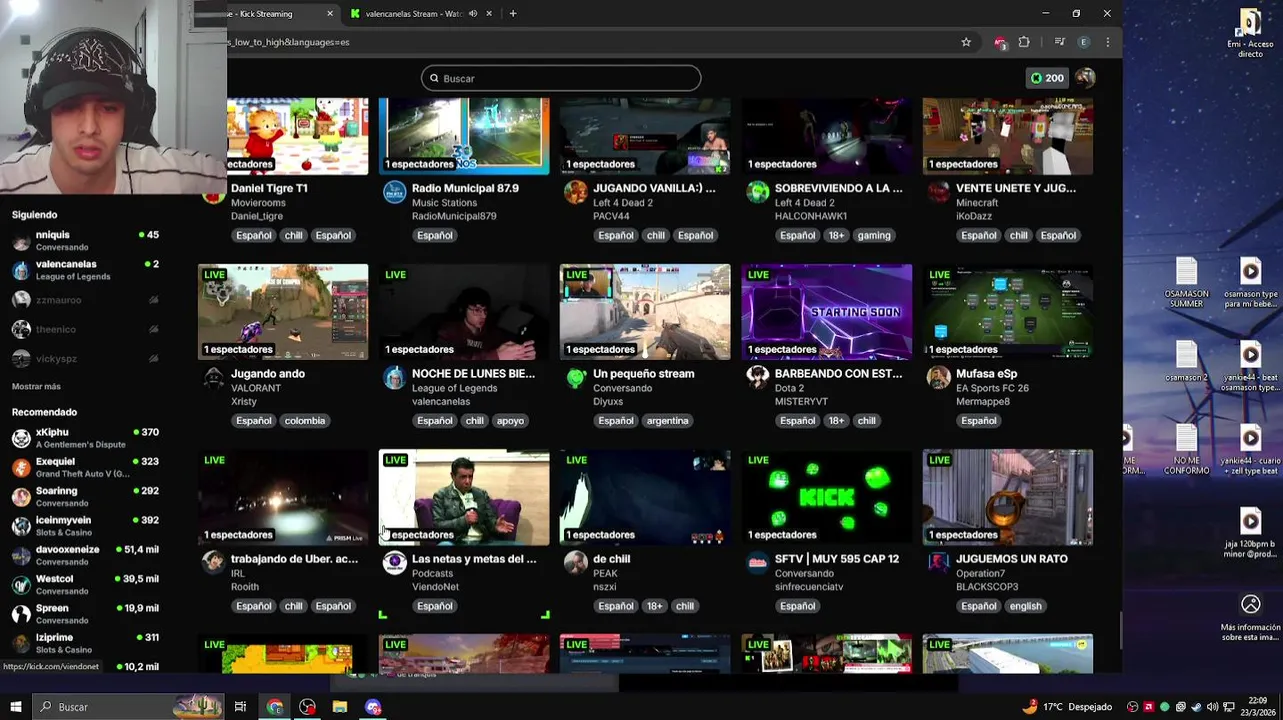Open the BARBEANDO CON EST Dota 2 thumbnail
Viewport: 1283px width, 720px height.
pyautogui.click(x=826, y=311)
